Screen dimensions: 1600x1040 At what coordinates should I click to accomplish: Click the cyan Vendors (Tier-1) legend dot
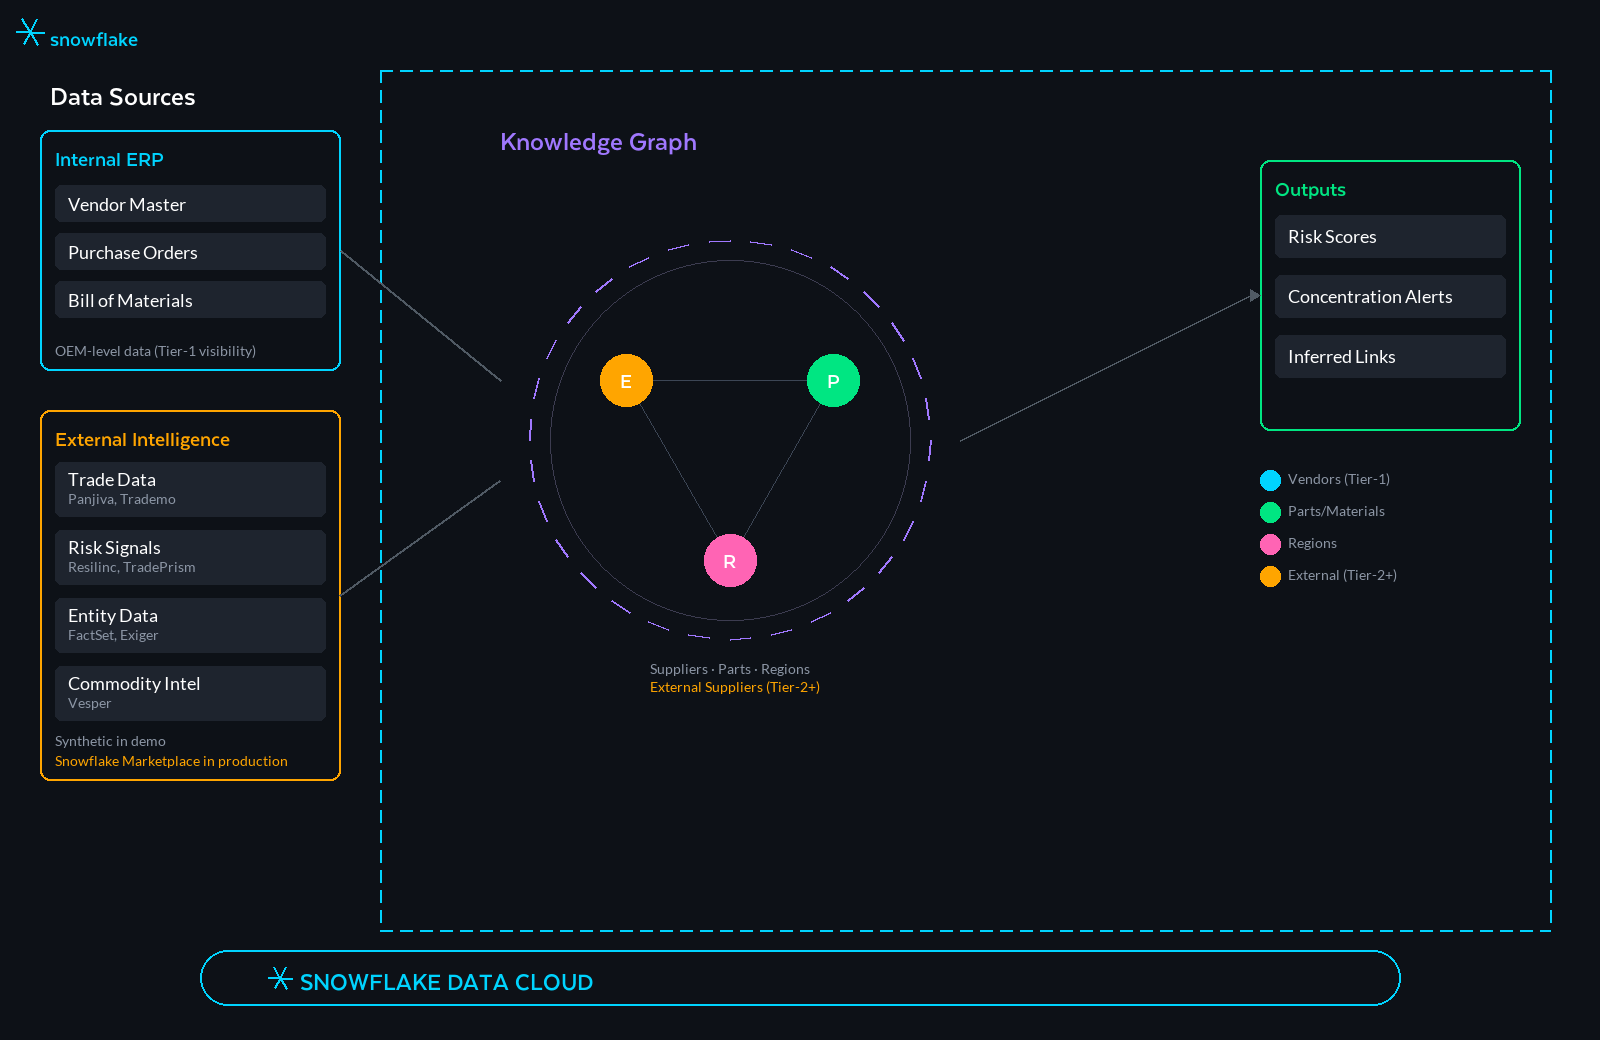[1270, 480]
